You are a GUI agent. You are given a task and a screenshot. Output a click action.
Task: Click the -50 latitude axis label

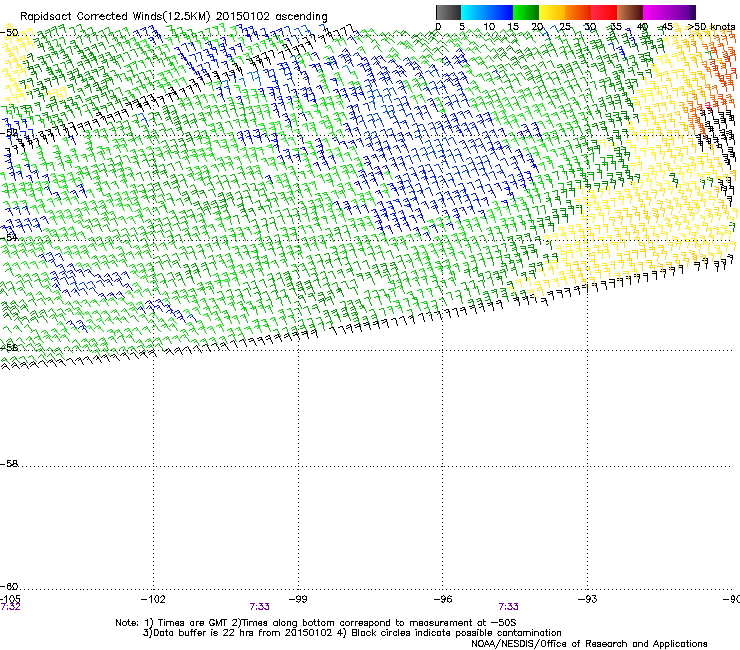click(x=9, y=33)
